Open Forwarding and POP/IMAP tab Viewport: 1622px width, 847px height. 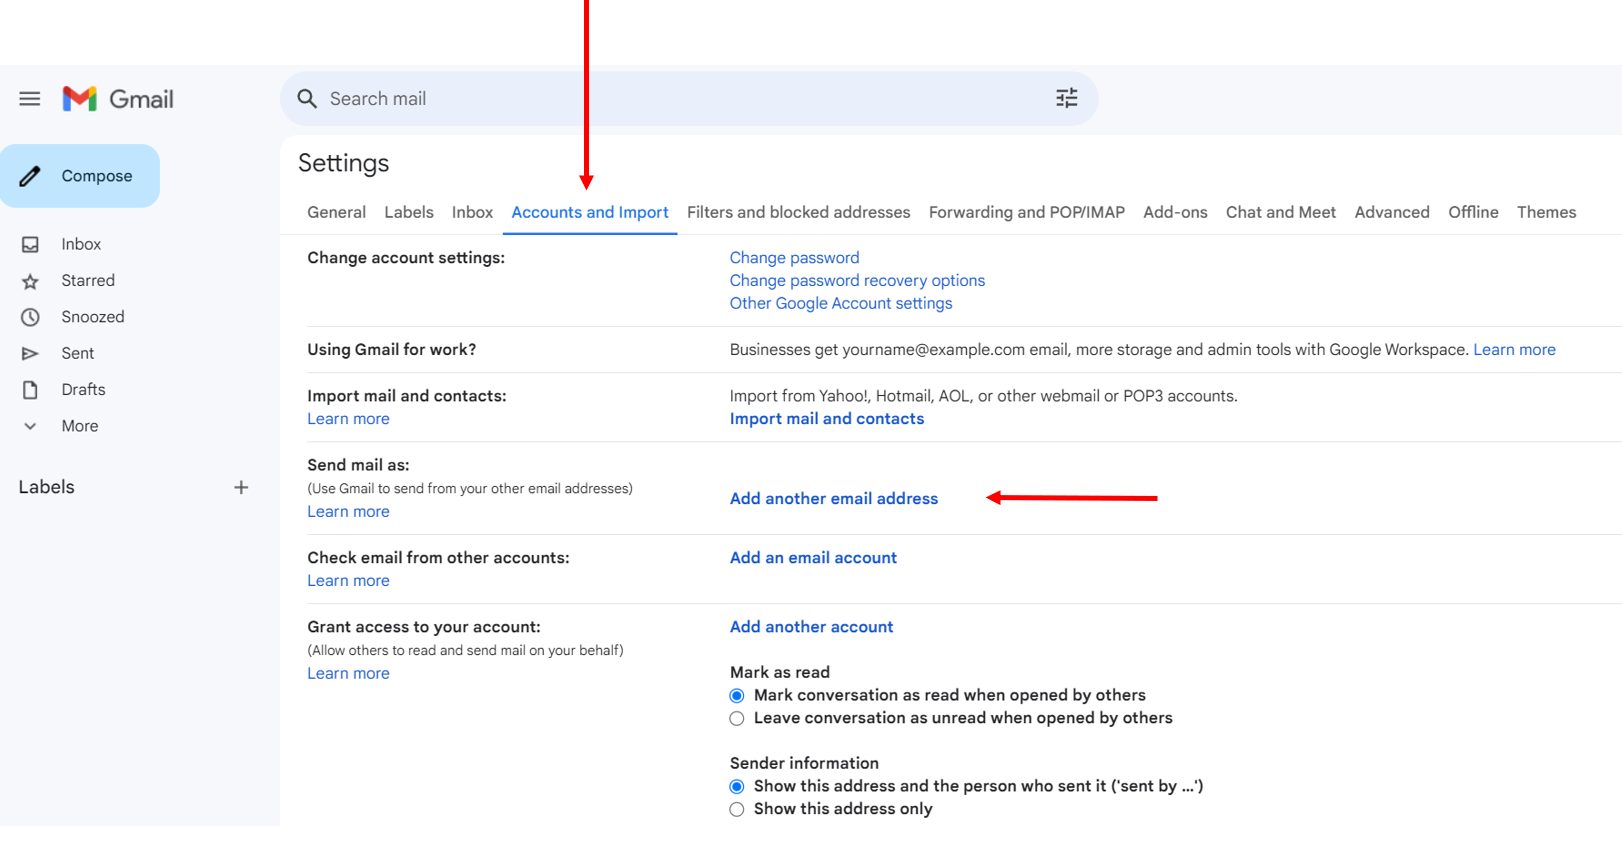tap(1026, 212)
